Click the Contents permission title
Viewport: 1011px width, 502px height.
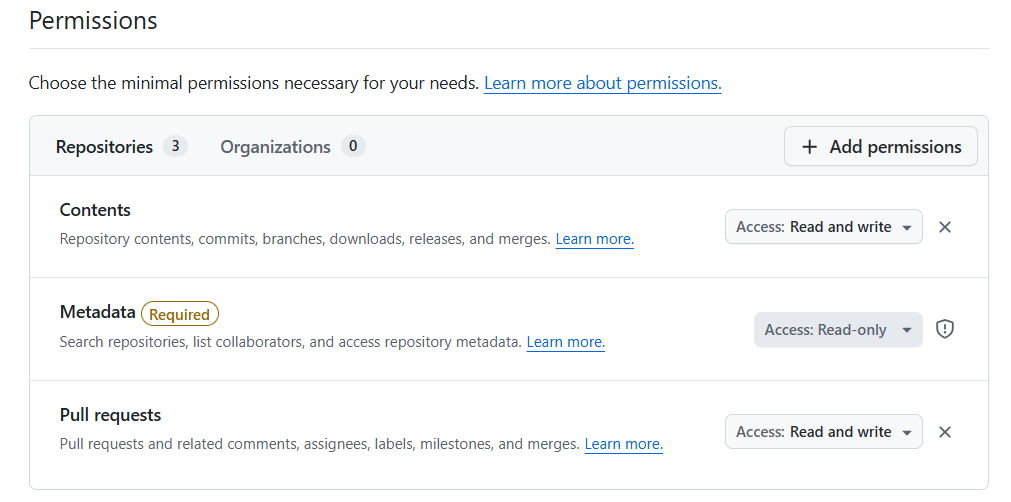point(95,210)
